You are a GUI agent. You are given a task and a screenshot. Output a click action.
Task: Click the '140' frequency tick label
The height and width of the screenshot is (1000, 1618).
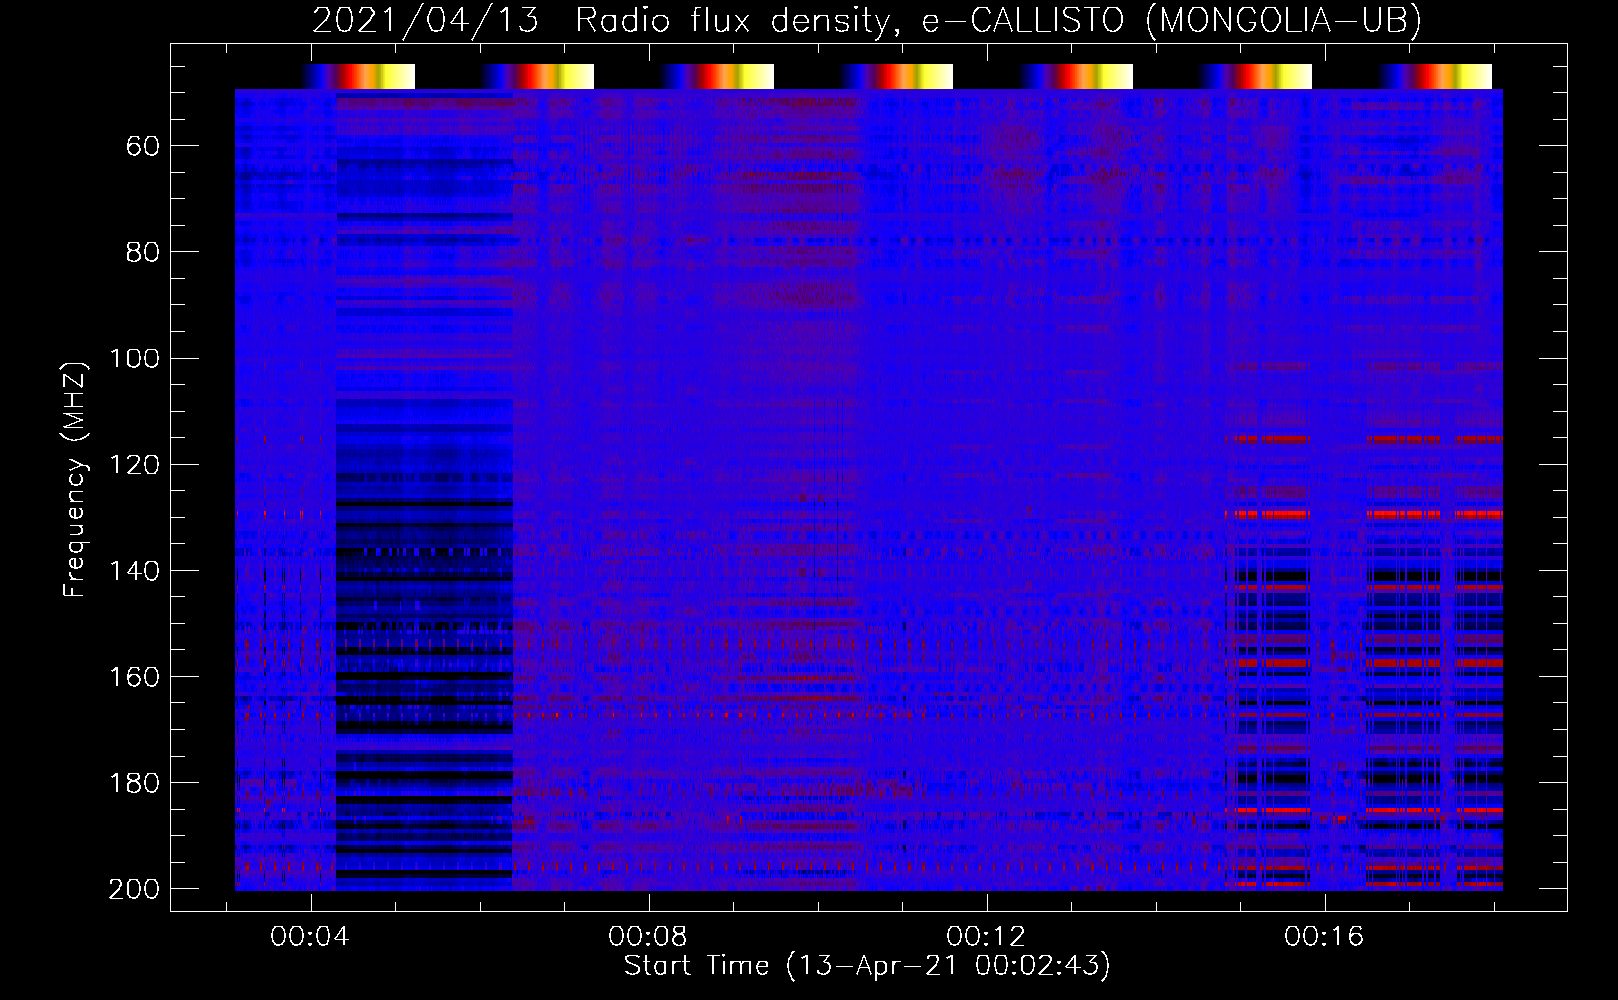tap(134, 571)
